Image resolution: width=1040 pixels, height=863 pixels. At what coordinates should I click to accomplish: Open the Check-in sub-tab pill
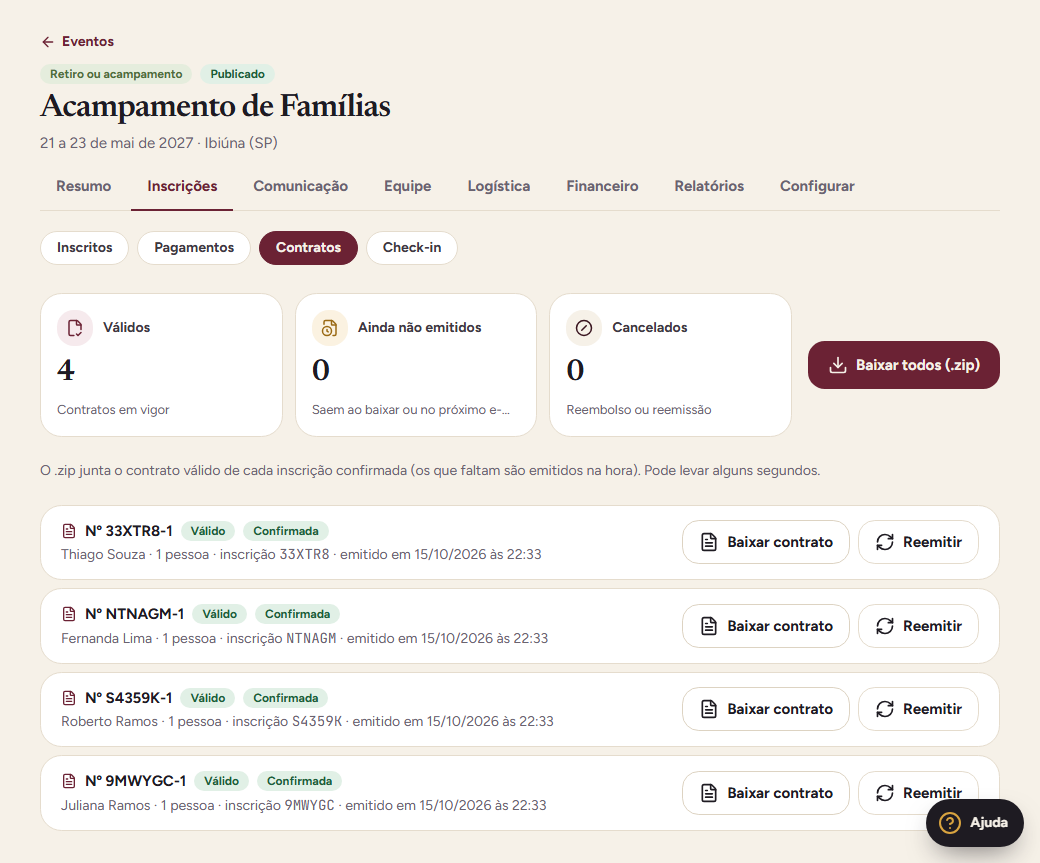pos(412,248)
